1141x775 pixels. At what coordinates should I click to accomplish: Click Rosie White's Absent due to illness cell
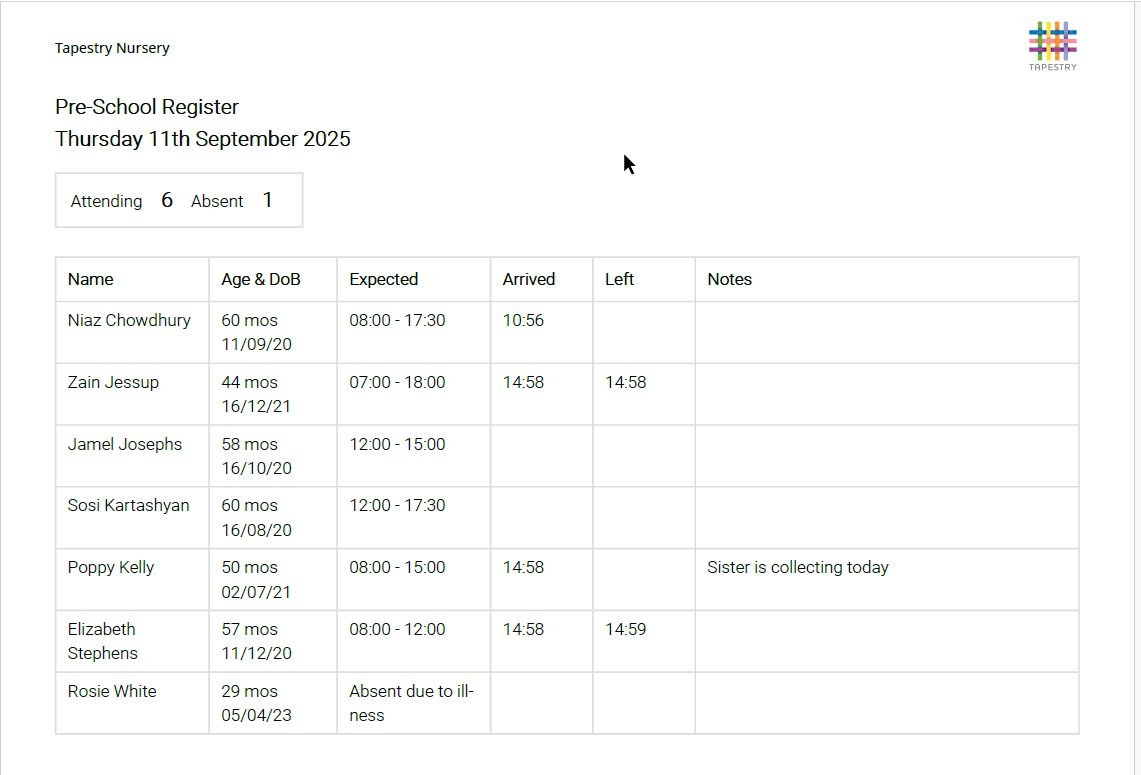click(410, 703)
